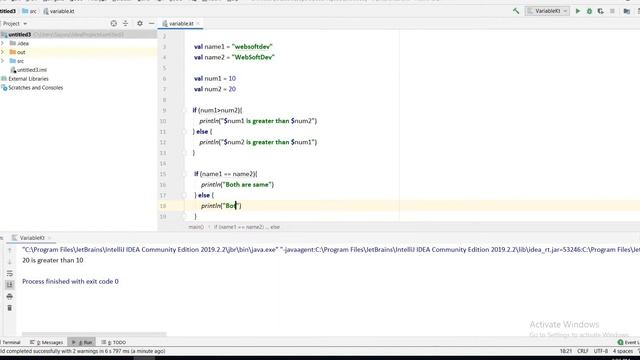Open Project panel gear settings
This screenshot has width=640, height=360.
[x=140, y=24]
